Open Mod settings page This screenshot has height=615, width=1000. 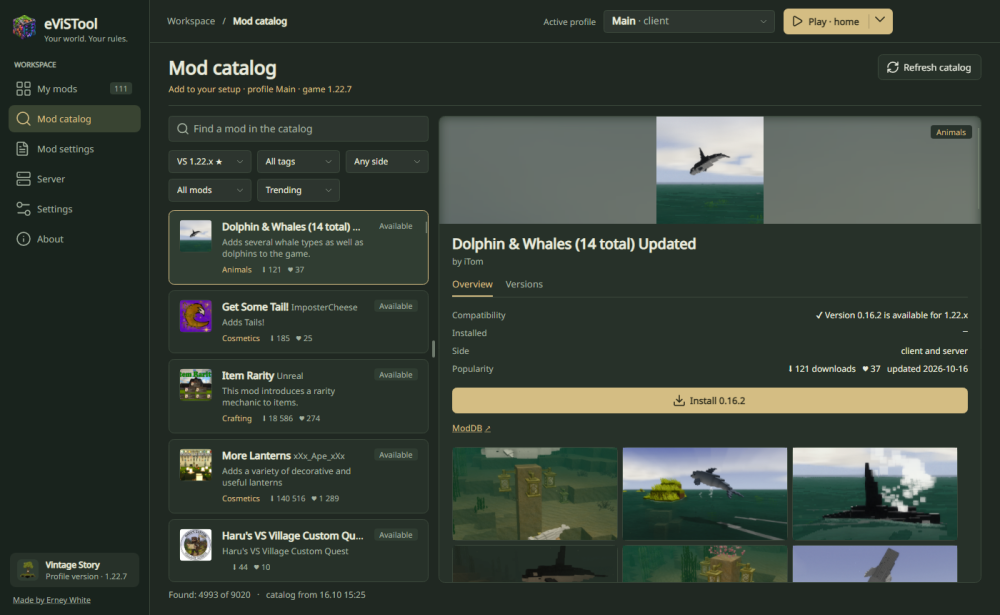tap(75, 149)
